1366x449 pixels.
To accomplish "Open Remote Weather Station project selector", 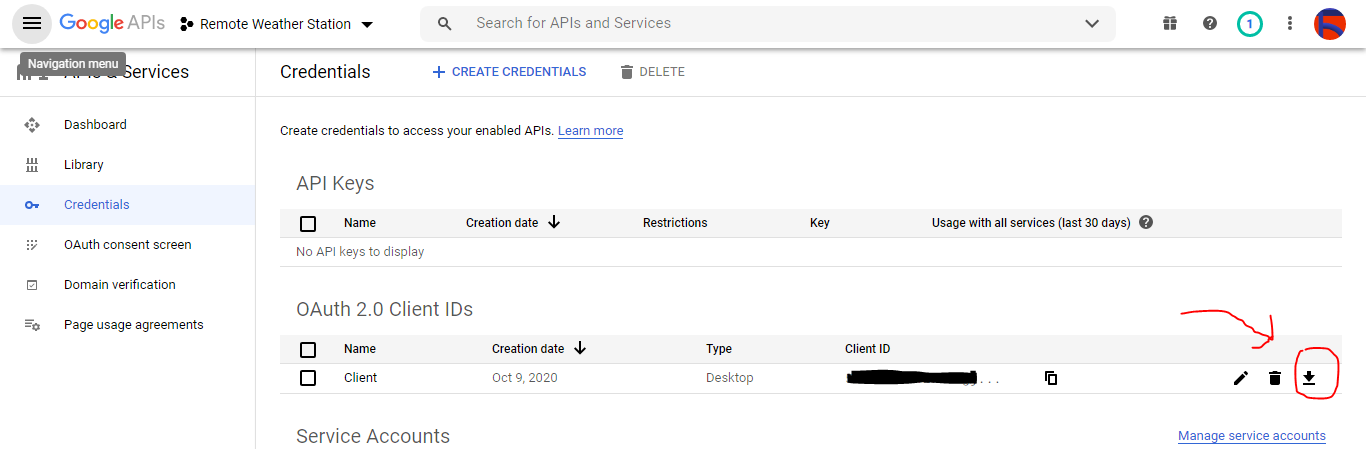I will [276, 24].
